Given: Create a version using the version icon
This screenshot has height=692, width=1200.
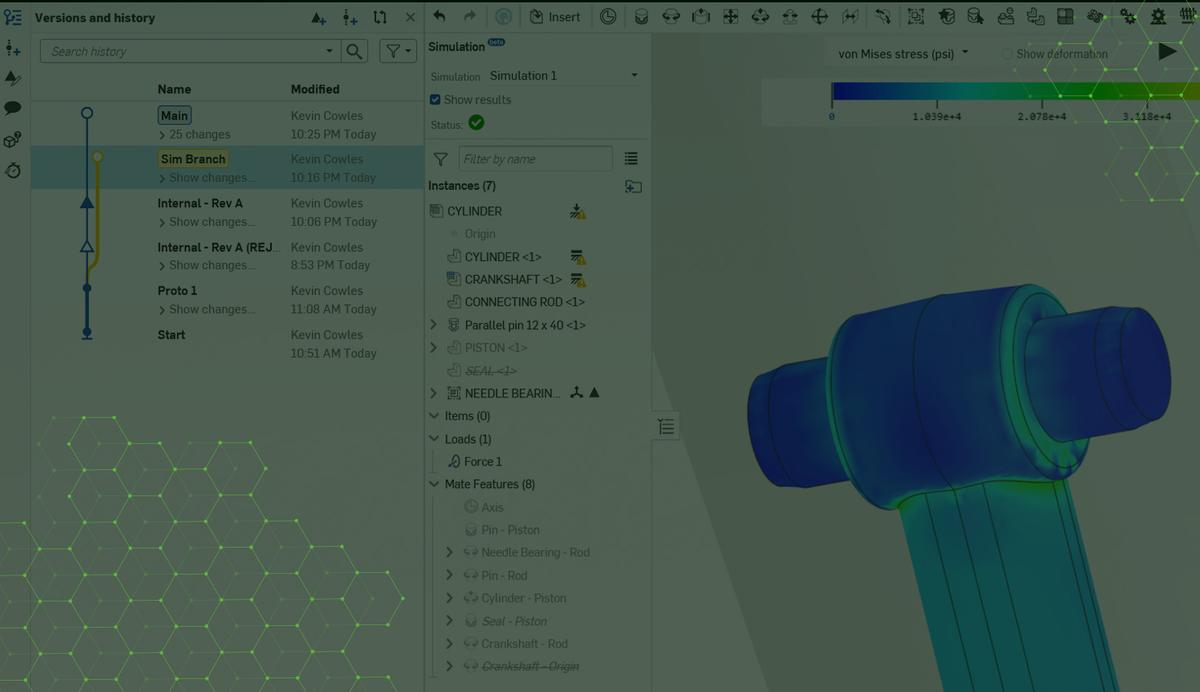Looking at the screenshot, I should tap(319, 17).
